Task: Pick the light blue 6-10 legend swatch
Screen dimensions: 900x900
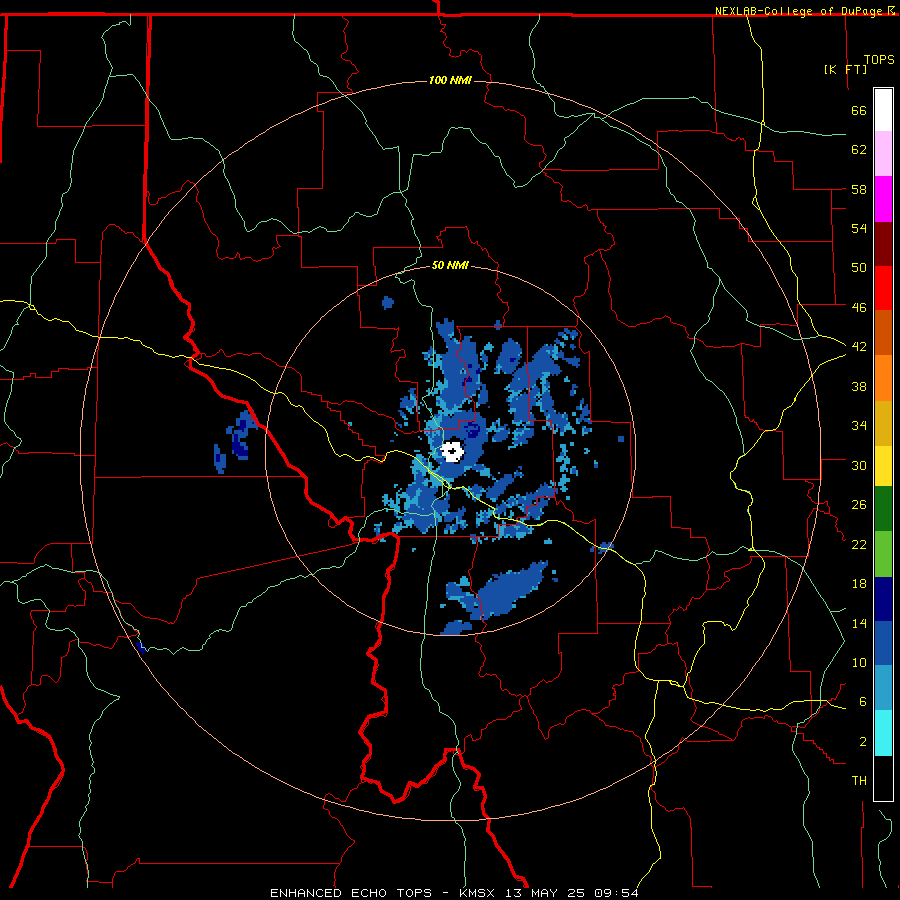Action: coord(883,688)
